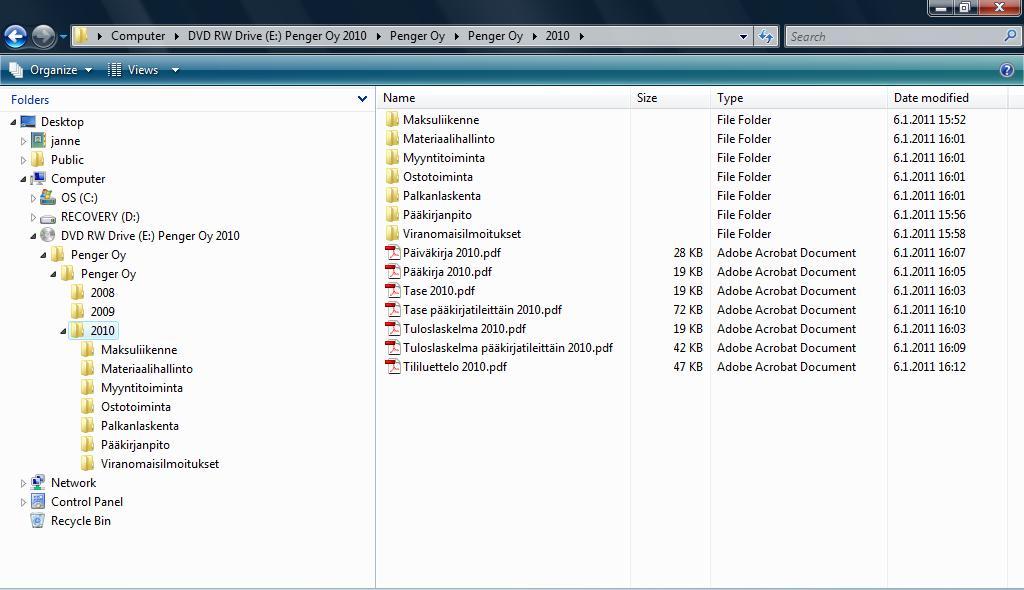Click the address bar folder icon
This screenshot has width=1024, height=590.
point(81,36)
